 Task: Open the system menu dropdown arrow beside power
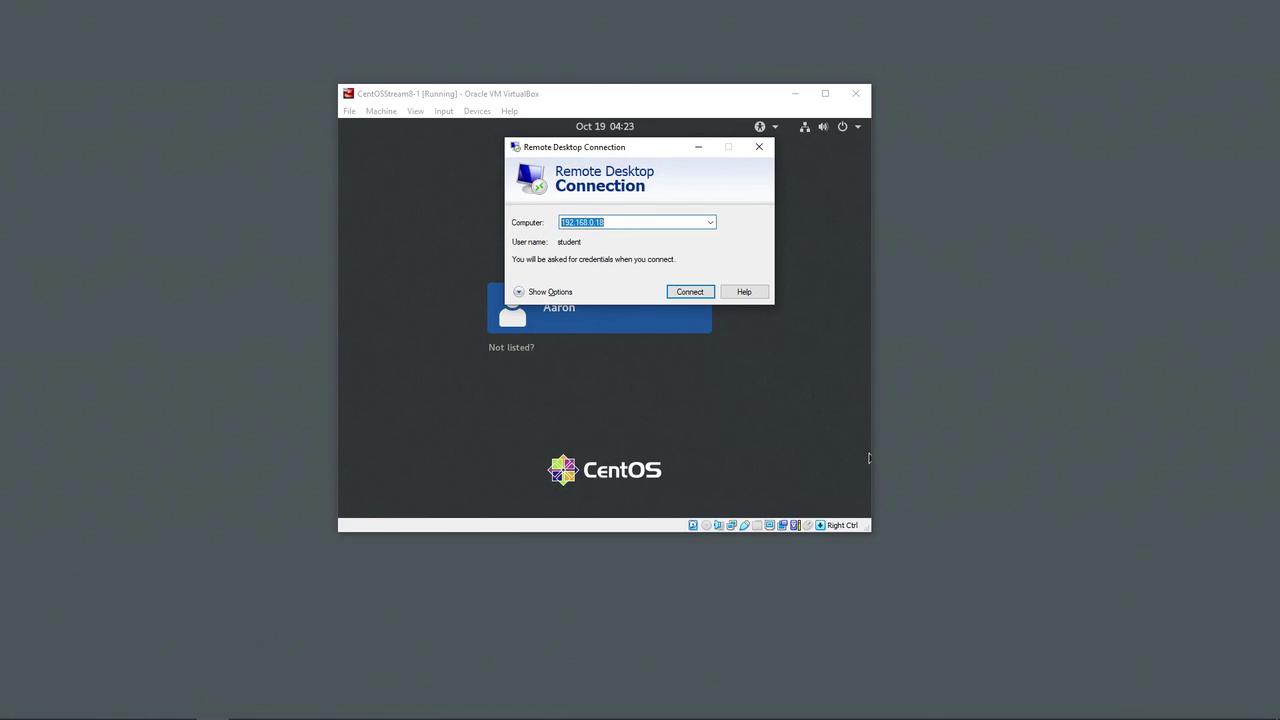(x=857, y=127)
